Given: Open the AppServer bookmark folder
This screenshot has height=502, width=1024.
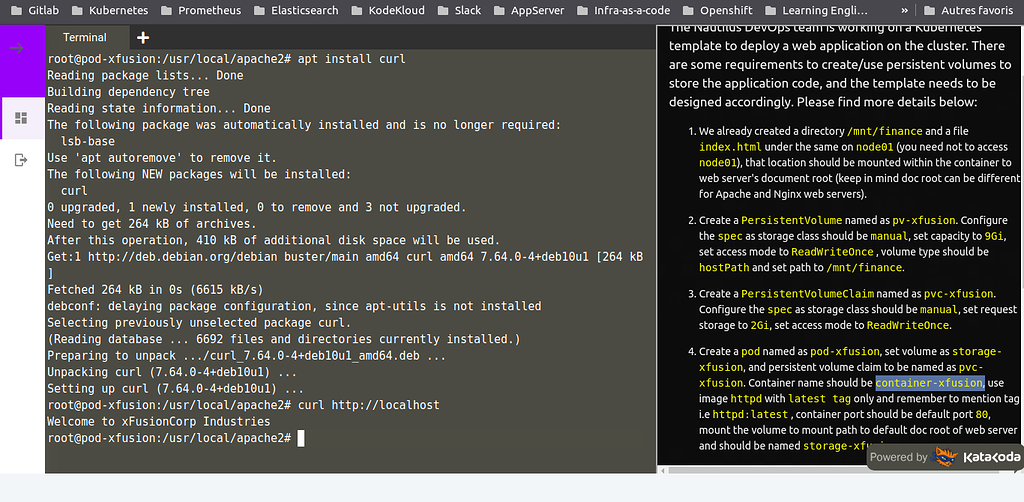Looking at the screenshot, I should [x=529, y=10].
